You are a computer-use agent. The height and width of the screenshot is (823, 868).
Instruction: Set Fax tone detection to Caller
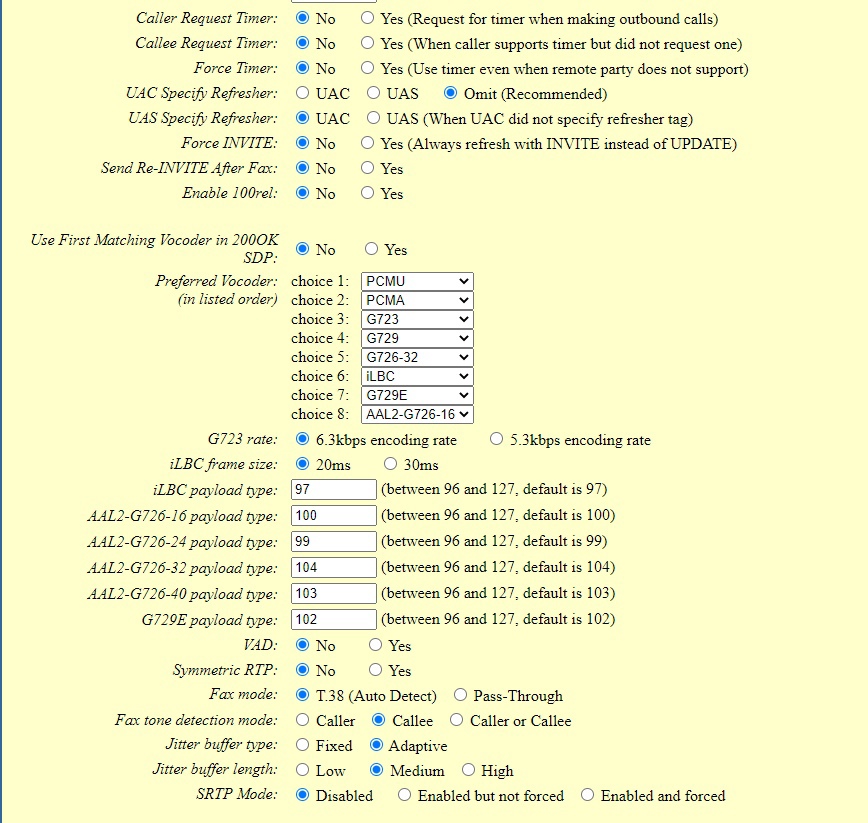click(302, 720)
